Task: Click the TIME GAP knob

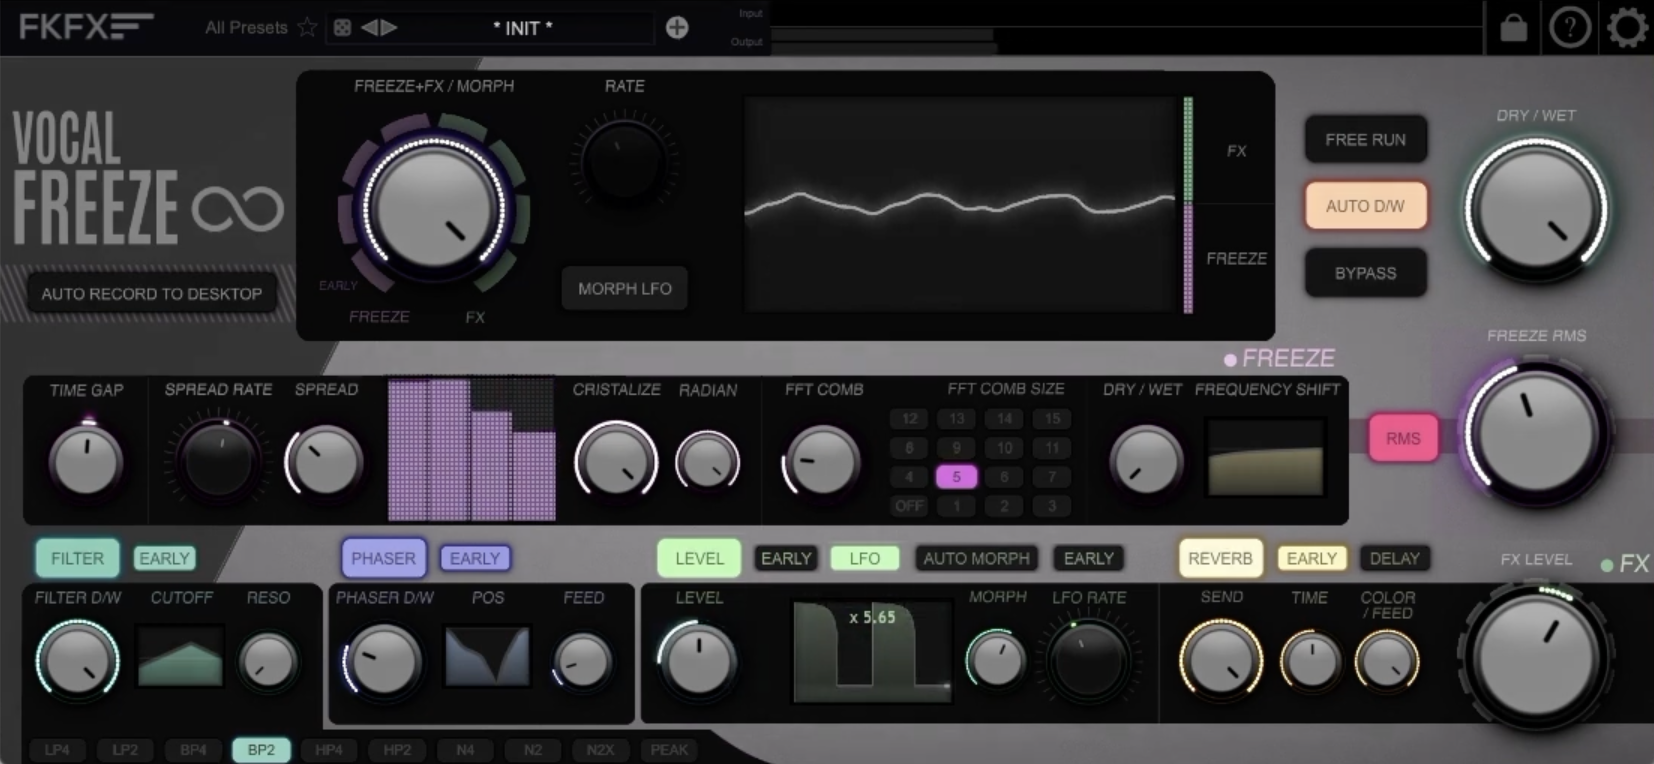Action: [x=86, y=460]
